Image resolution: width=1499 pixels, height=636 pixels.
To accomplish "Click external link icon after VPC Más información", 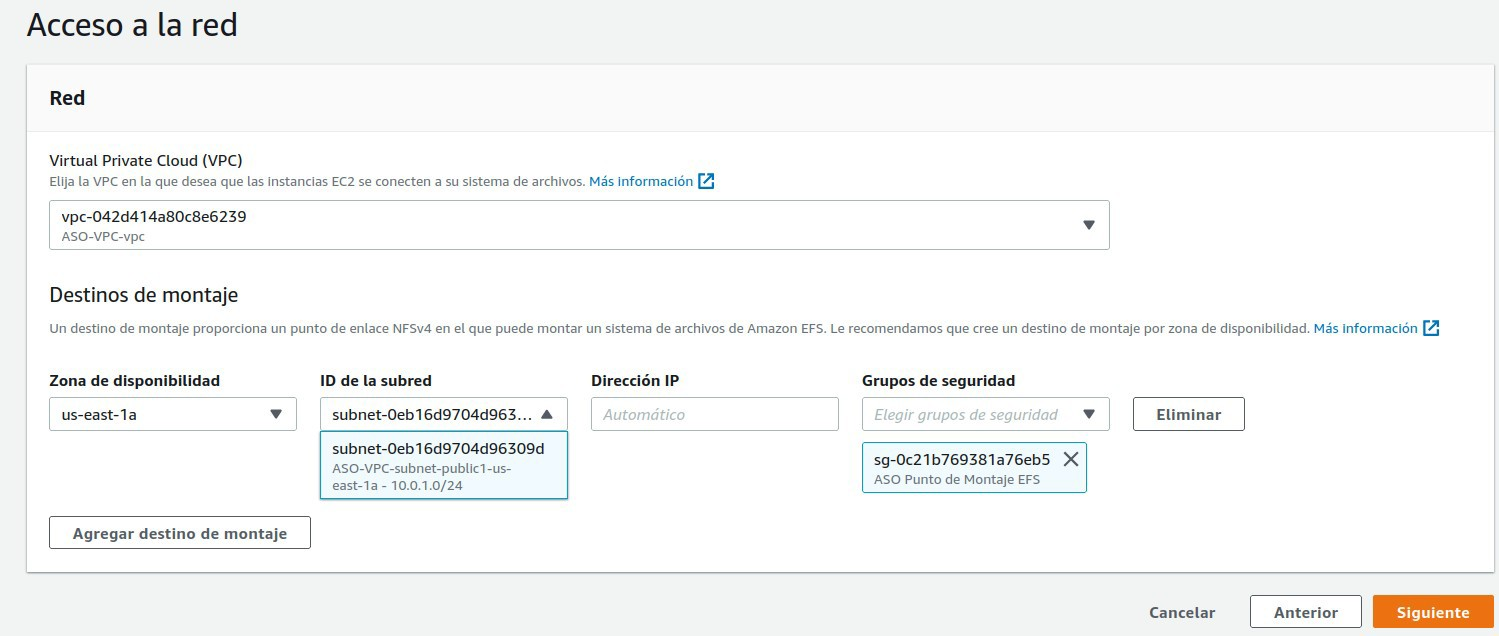I will [707, 181].
